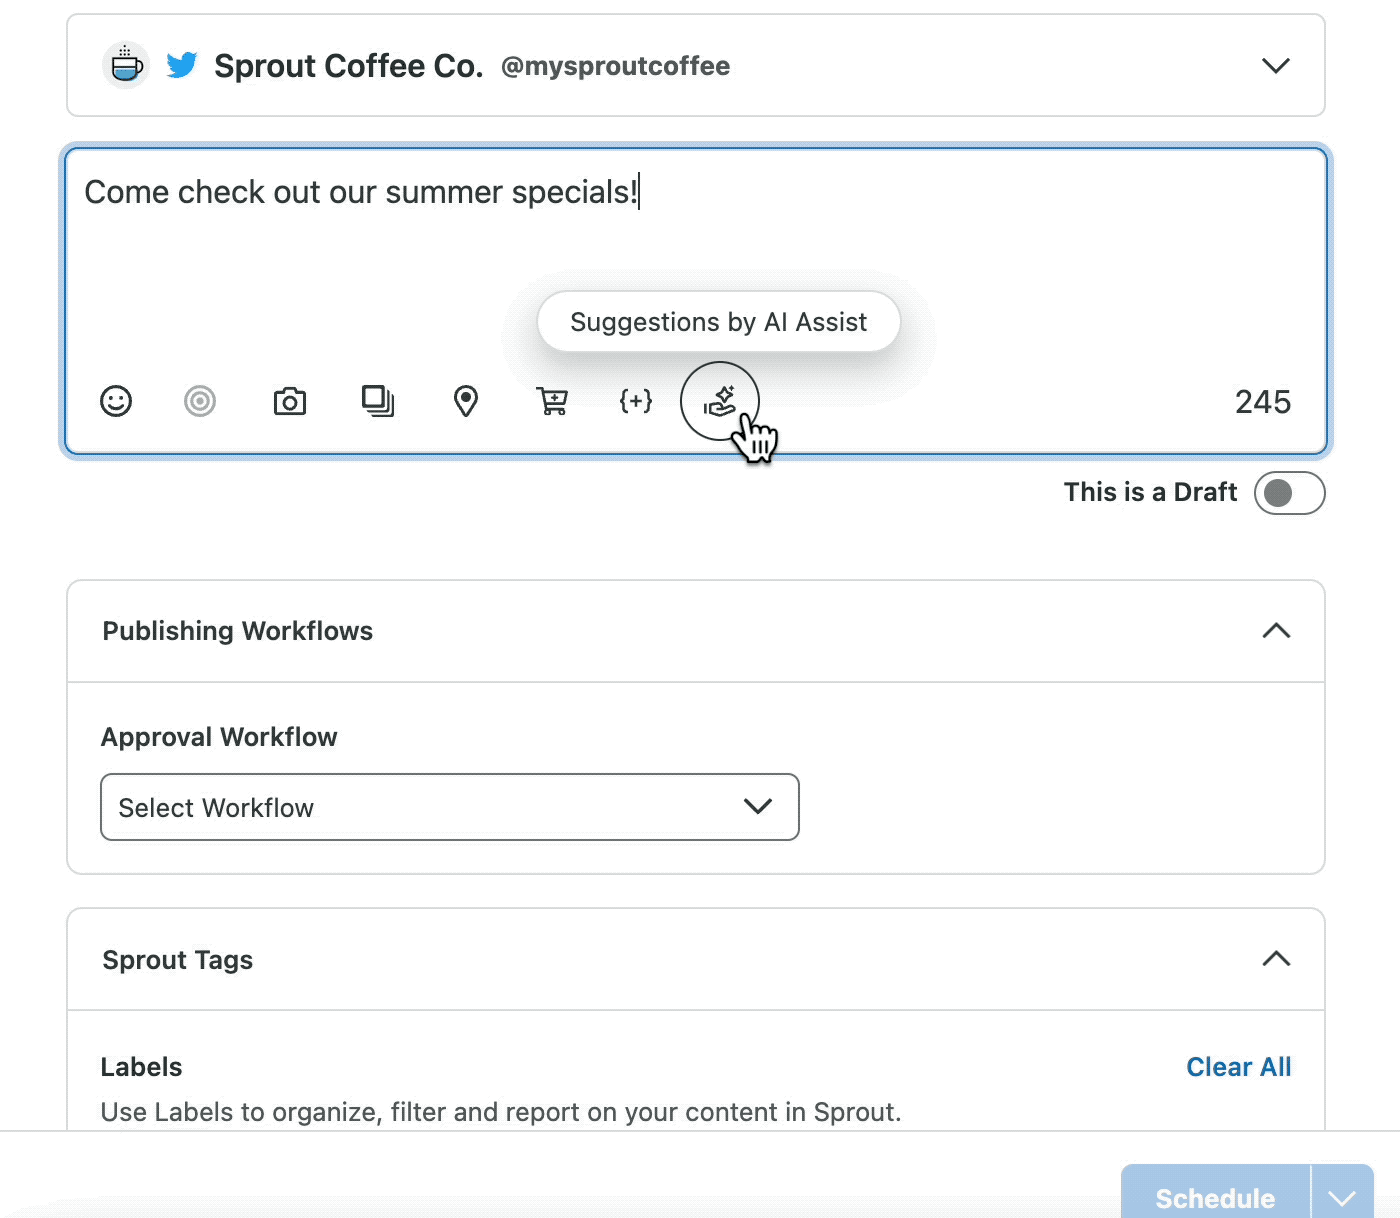Add a photo with camera icon
The width and height of the screenshot is (1400, 1218).
(x=290, y=401)
